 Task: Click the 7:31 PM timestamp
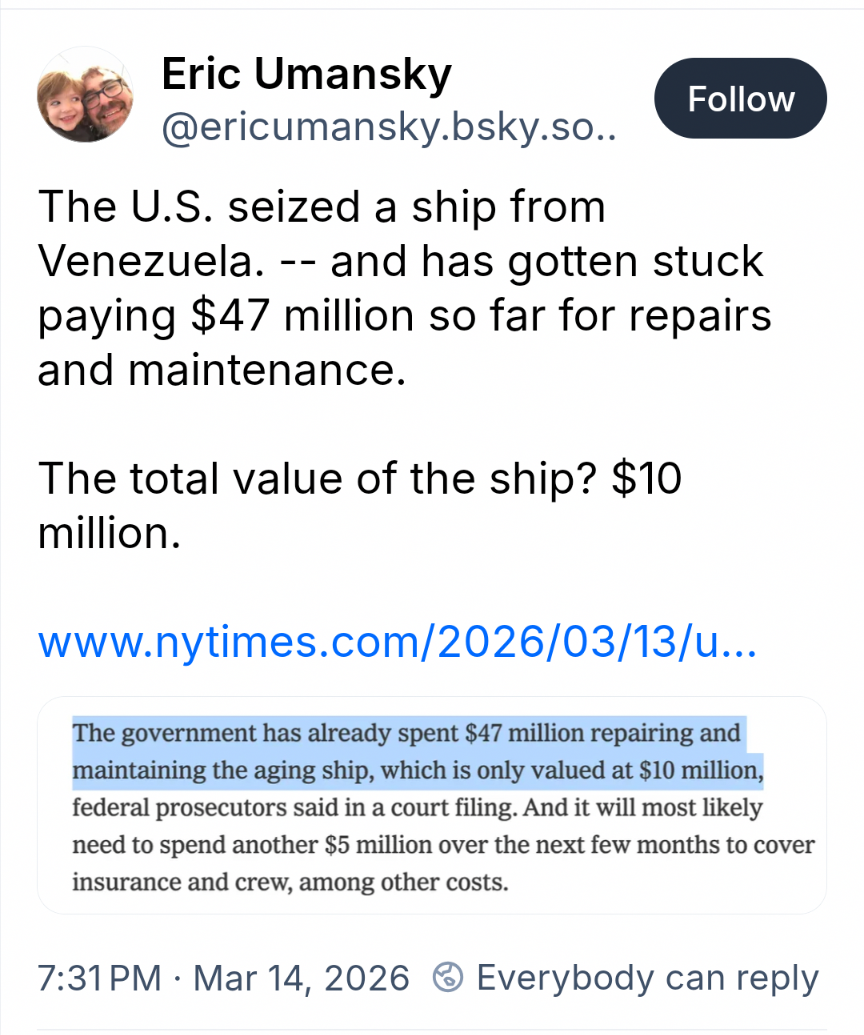[97, 977]
